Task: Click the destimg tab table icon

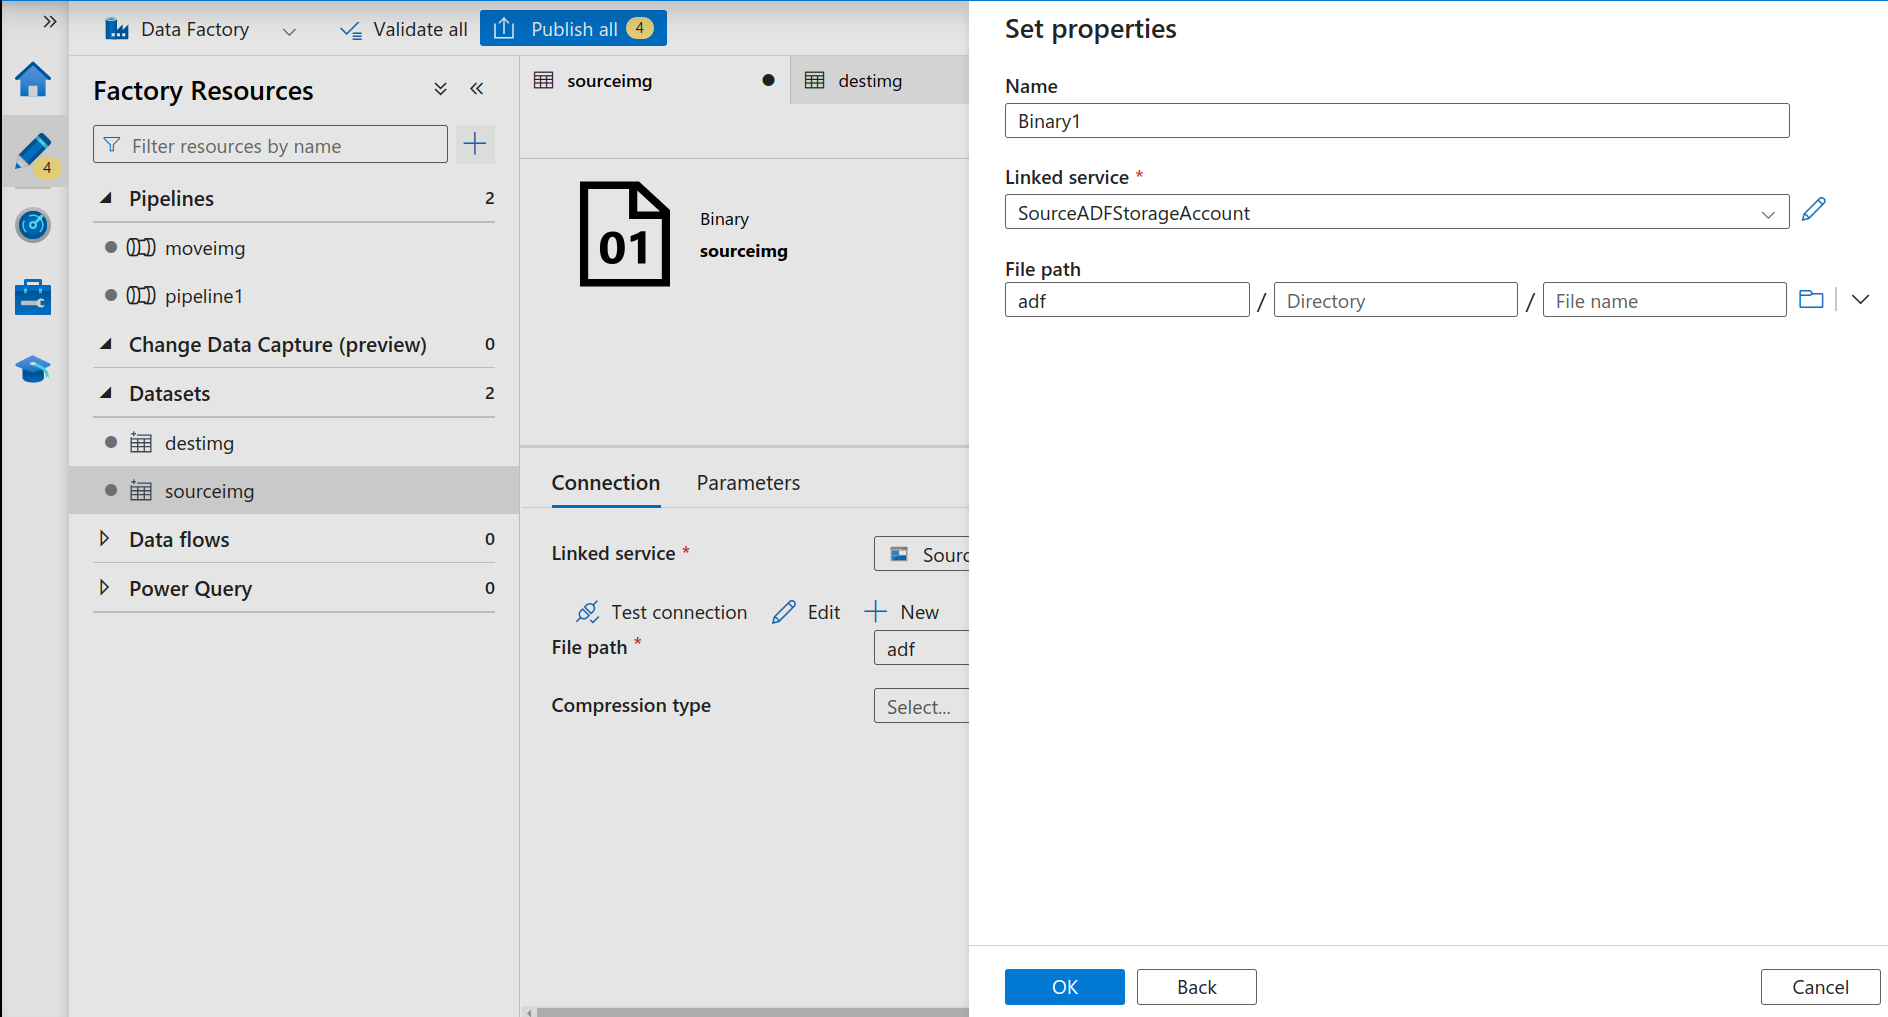Action: coord(815,80)
